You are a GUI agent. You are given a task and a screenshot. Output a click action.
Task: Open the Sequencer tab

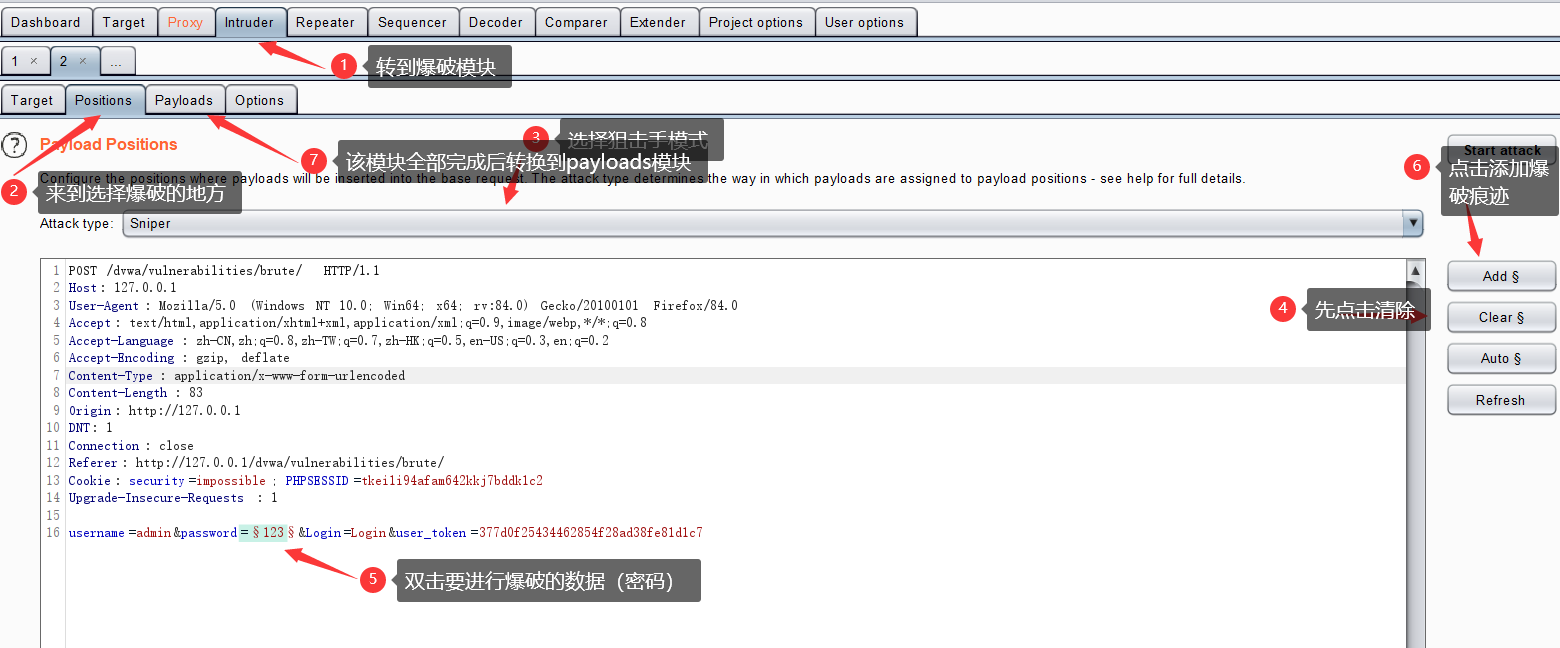tap(413, 22)
